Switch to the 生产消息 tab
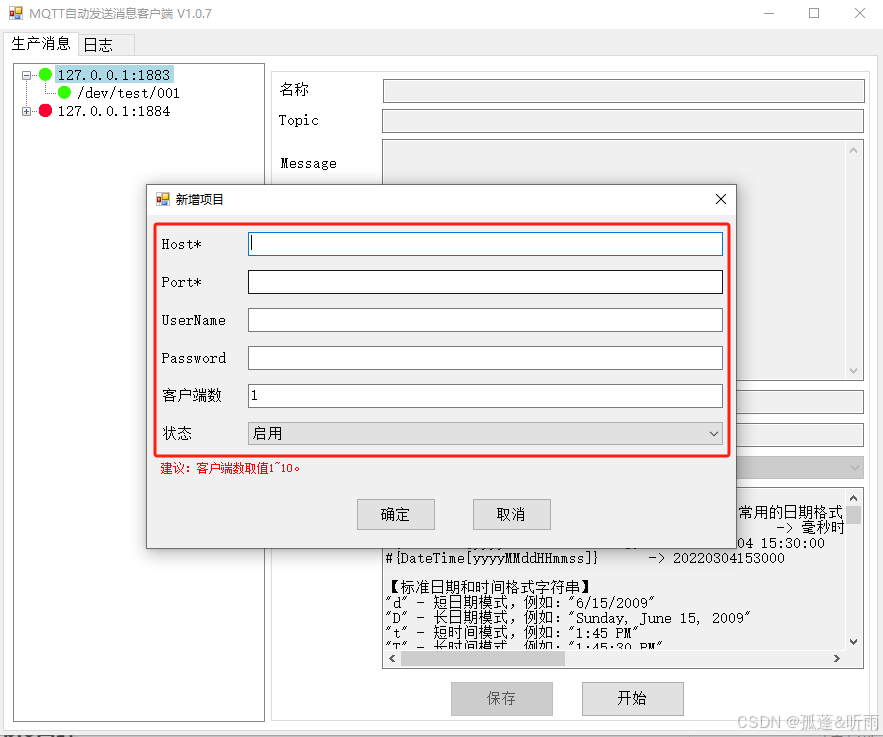This screenshot has width=883, height=737. pos(41,43)
